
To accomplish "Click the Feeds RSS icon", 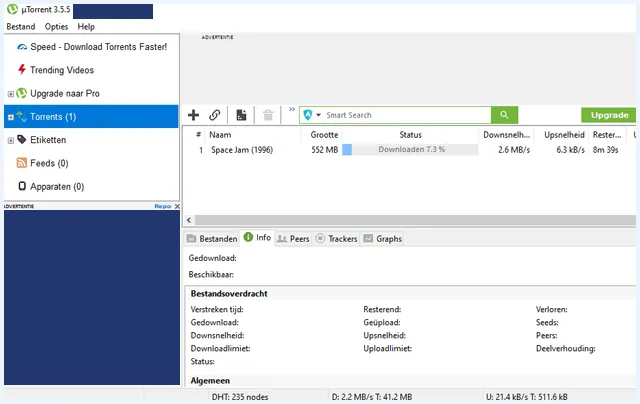I will (22, 163).
